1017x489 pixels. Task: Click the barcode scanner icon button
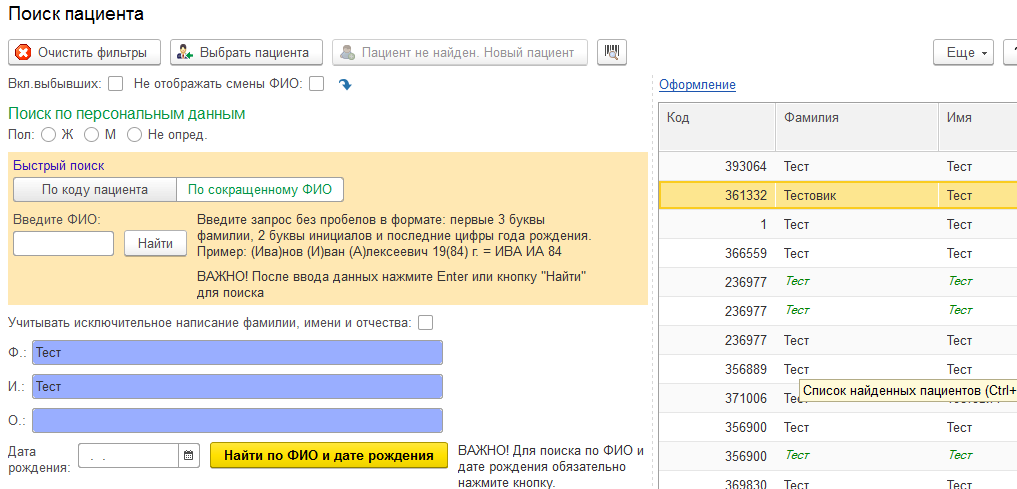coord(612,52)
